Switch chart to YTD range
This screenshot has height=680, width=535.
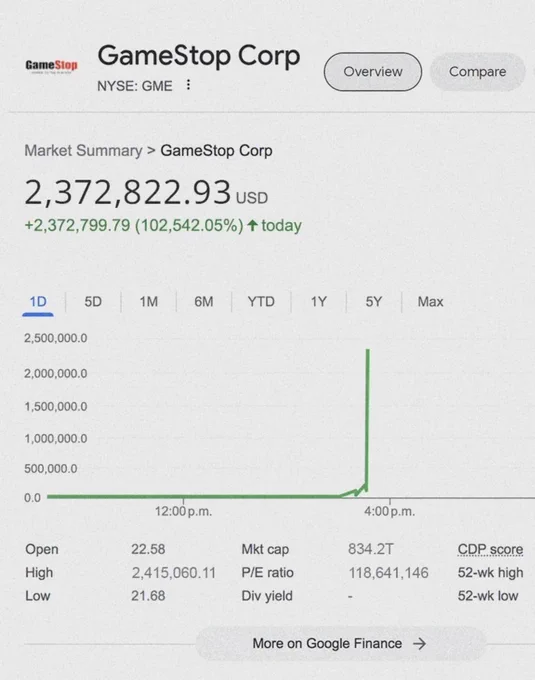click(x=261, y=302)
